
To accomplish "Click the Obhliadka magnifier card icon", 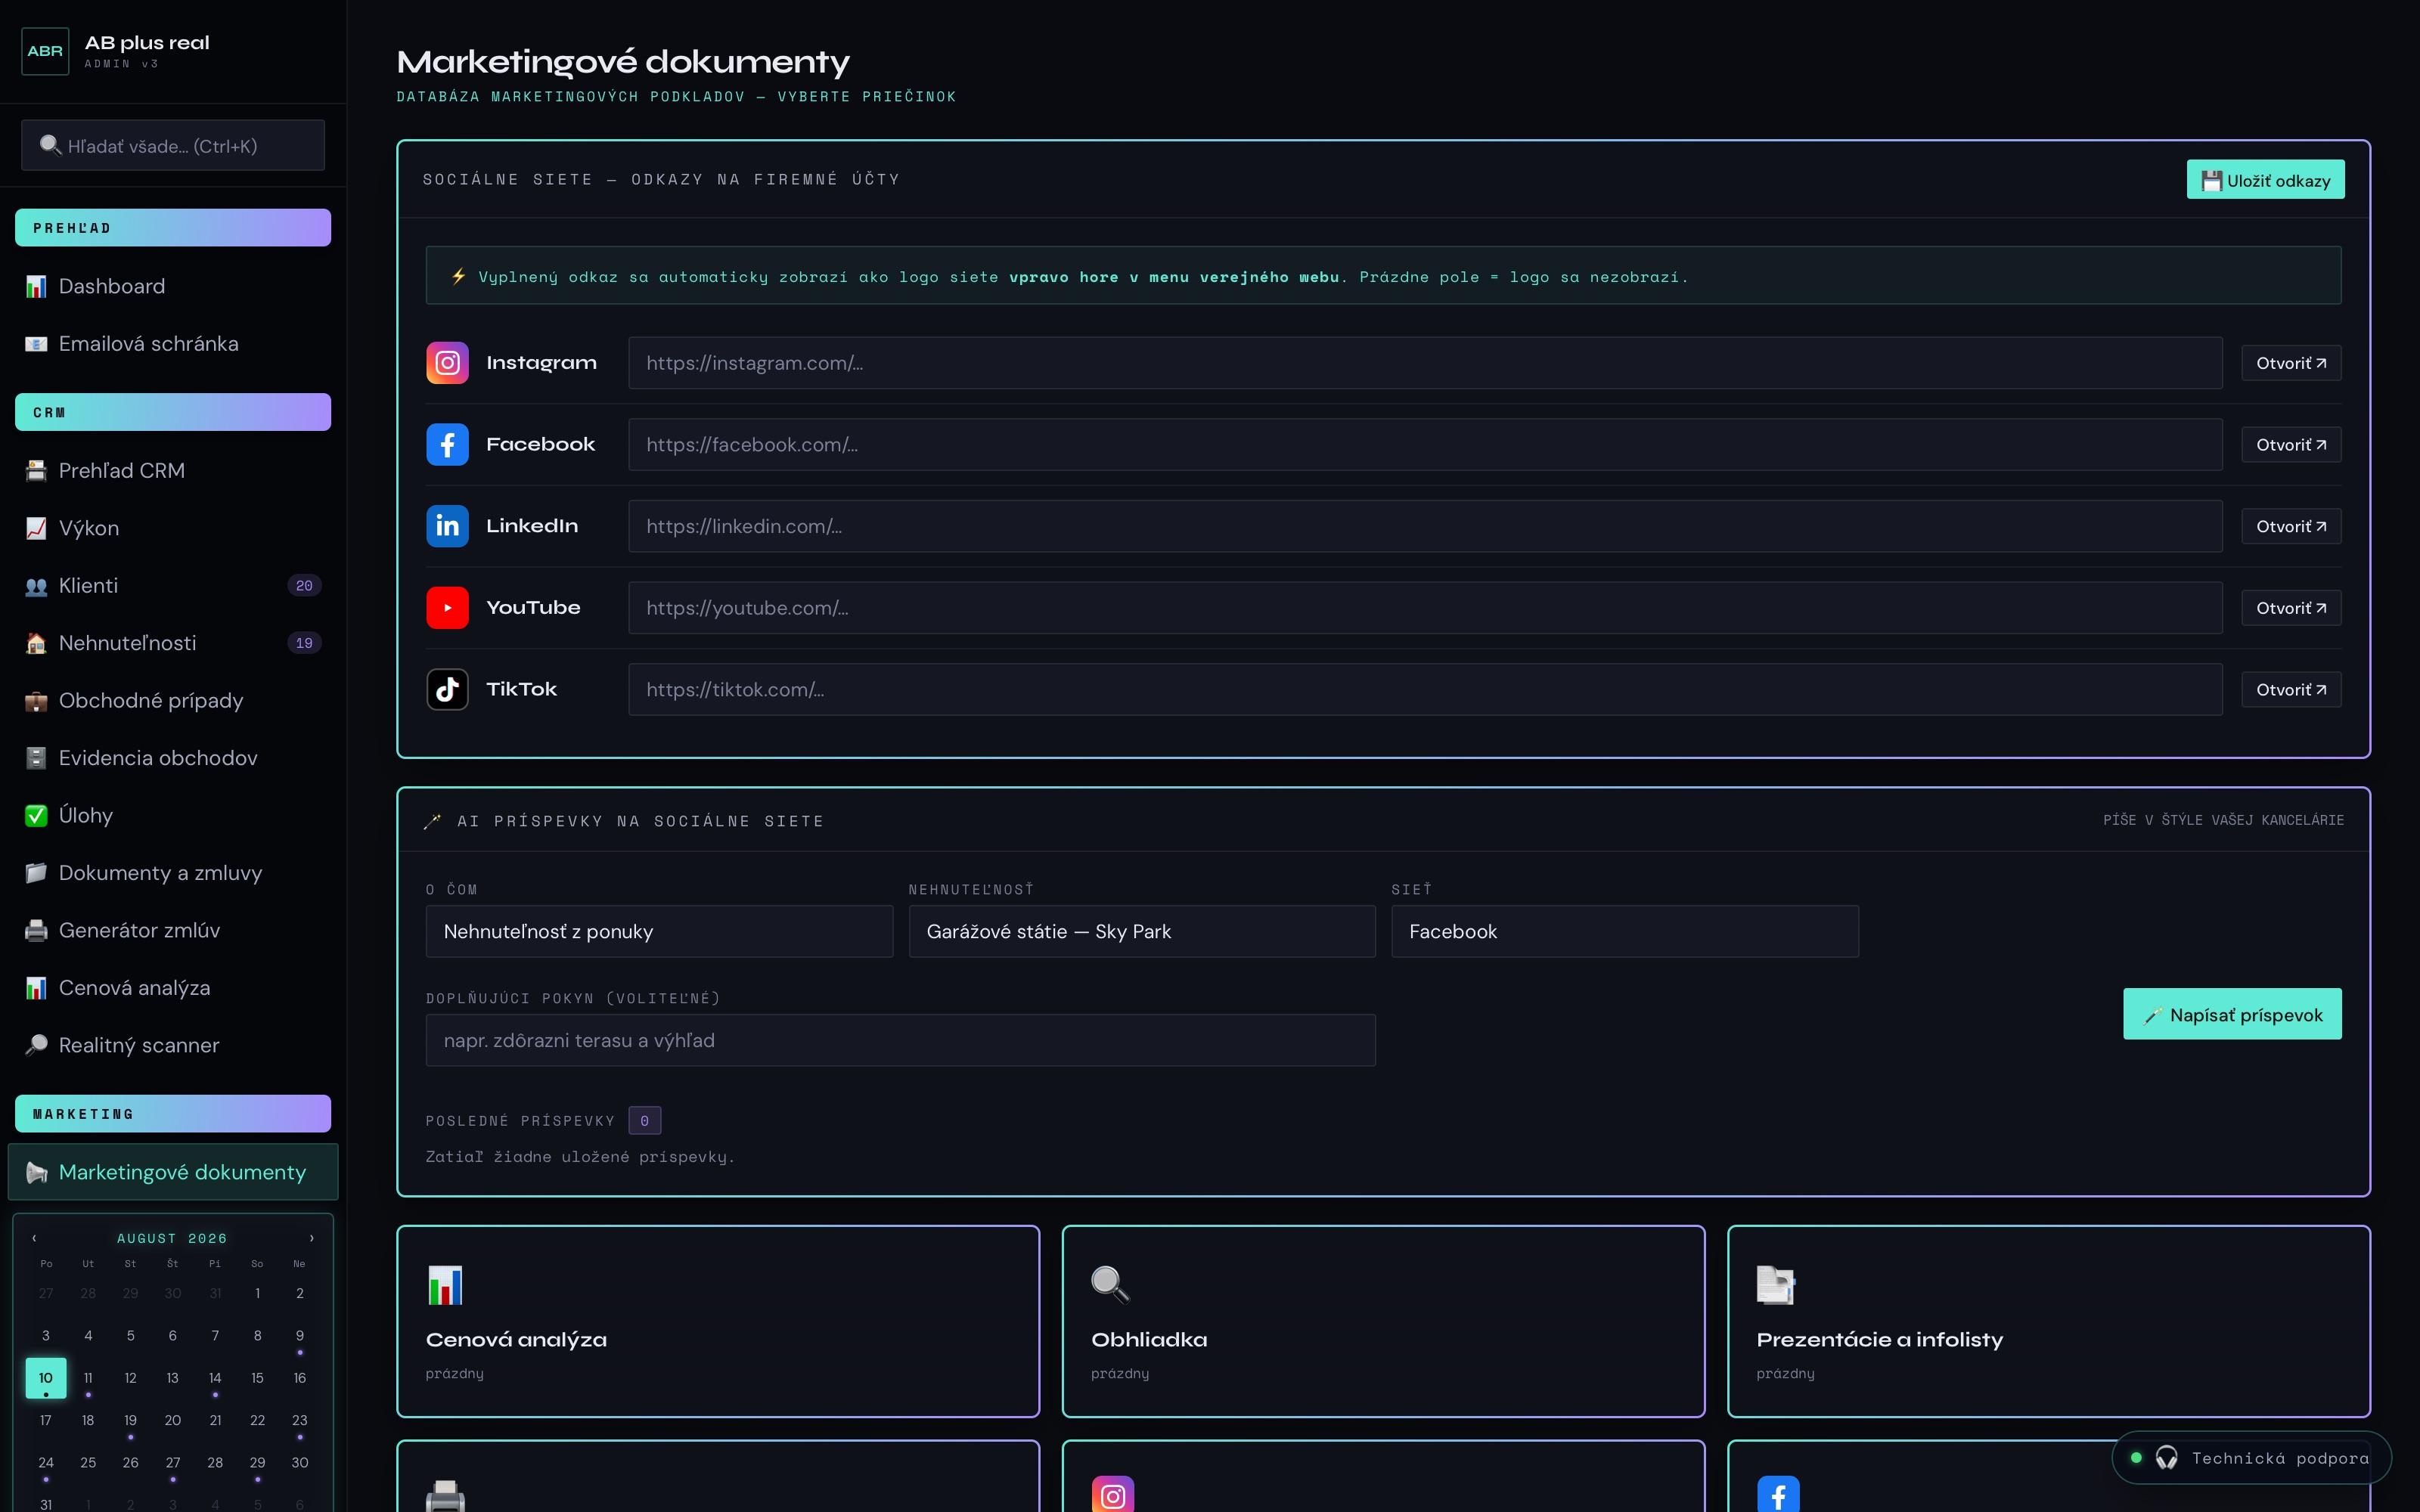I will click(x=1110, y=1285).
